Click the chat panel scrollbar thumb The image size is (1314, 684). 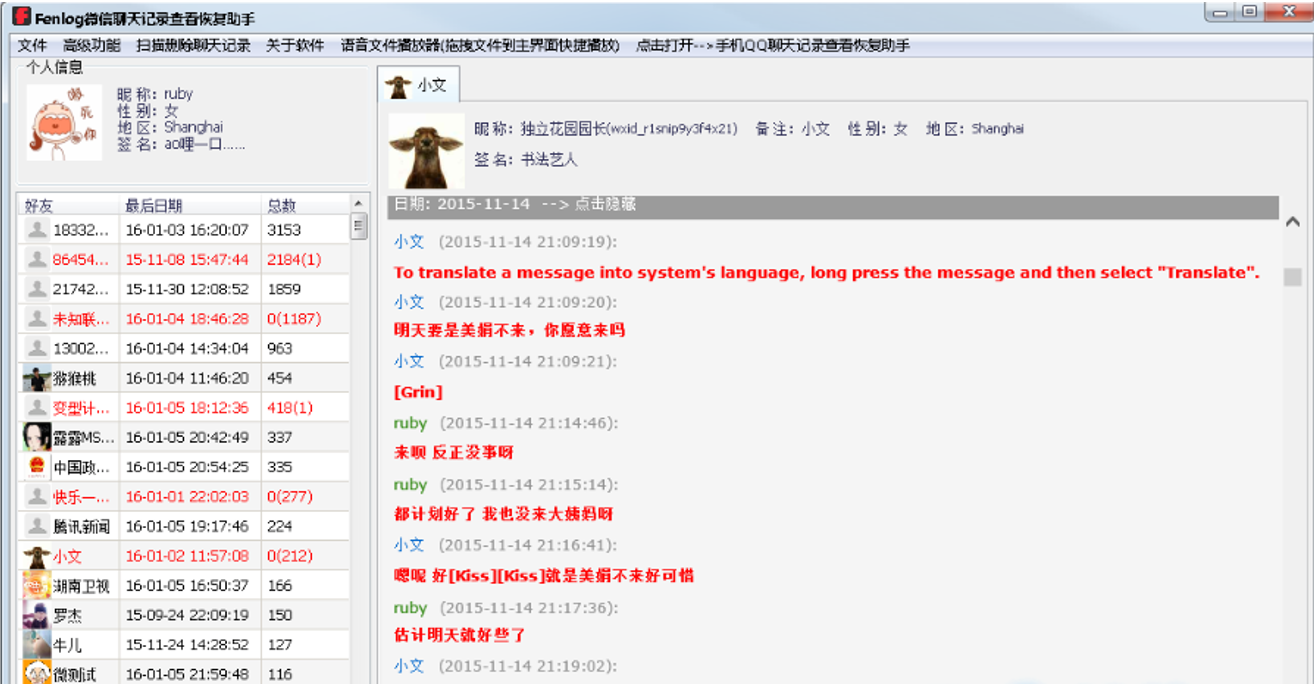point(1292,277)
